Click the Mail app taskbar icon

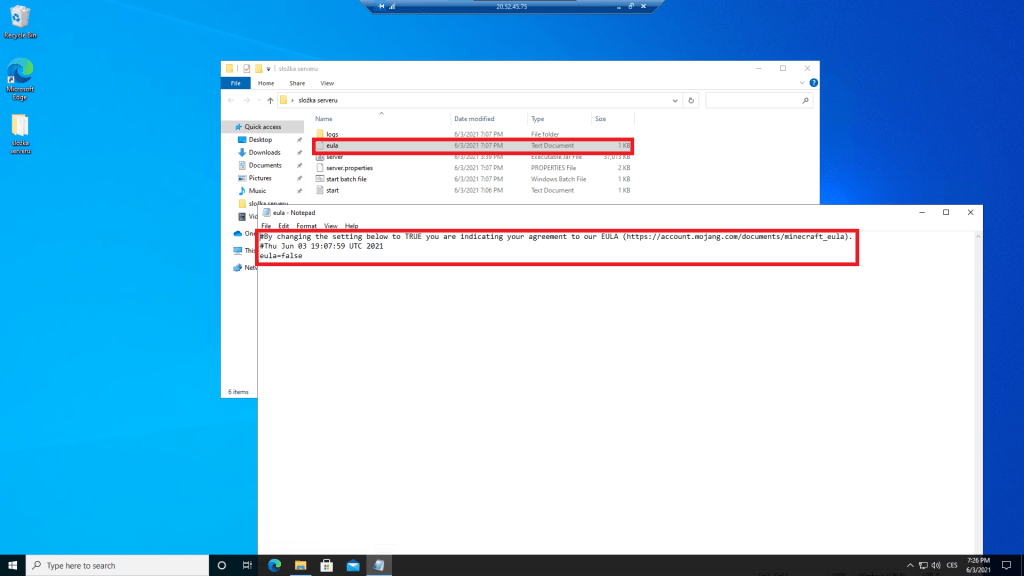click(352, 565)
